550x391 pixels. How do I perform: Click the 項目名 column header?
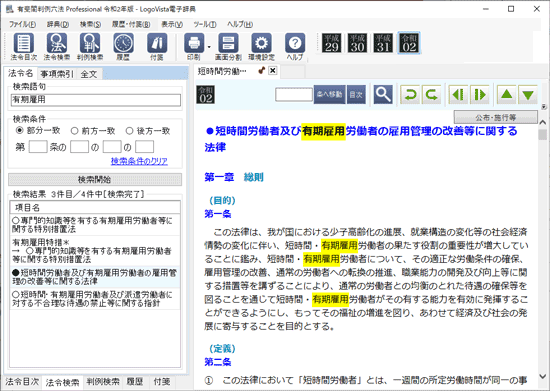pos(95,207)
